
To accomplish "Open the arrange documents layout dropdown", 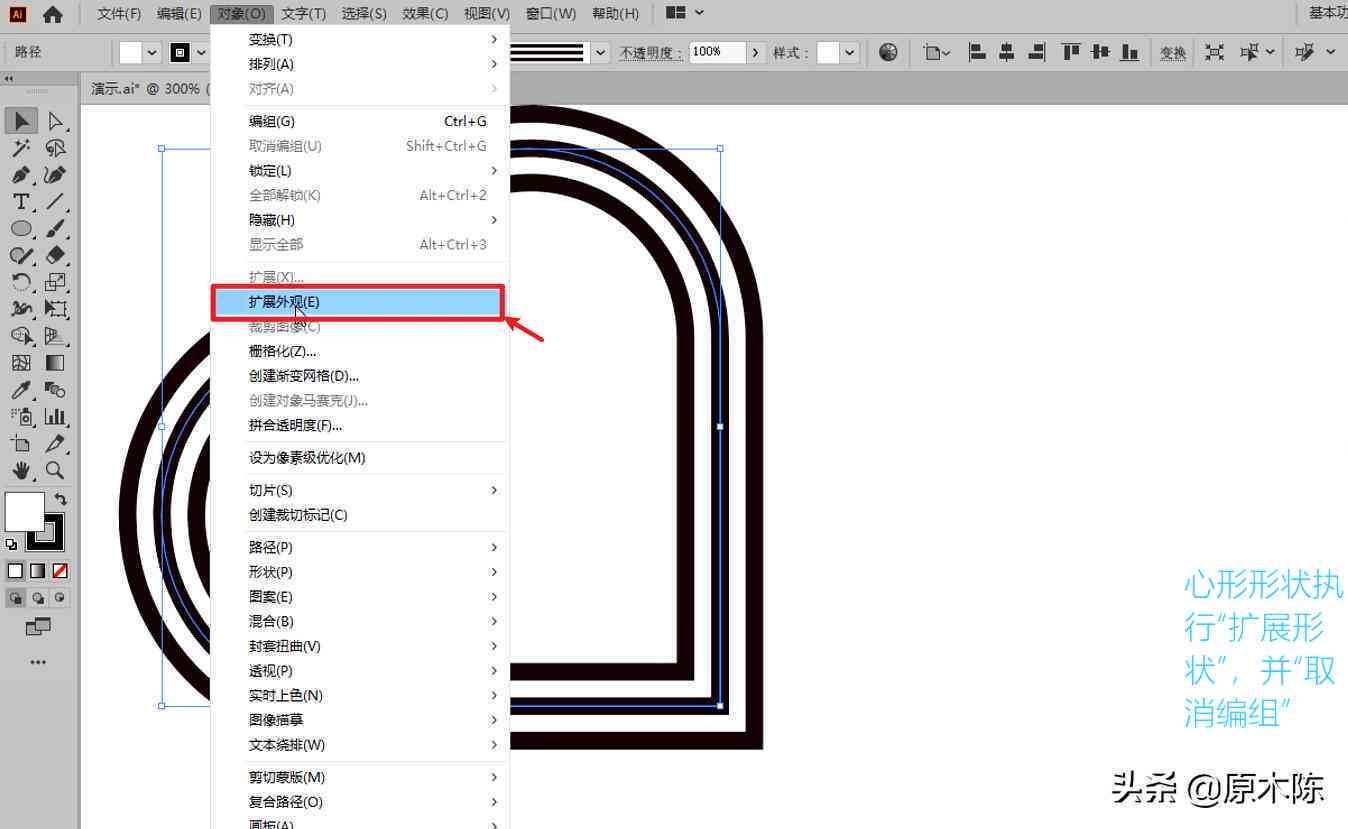I will [685, 13].
